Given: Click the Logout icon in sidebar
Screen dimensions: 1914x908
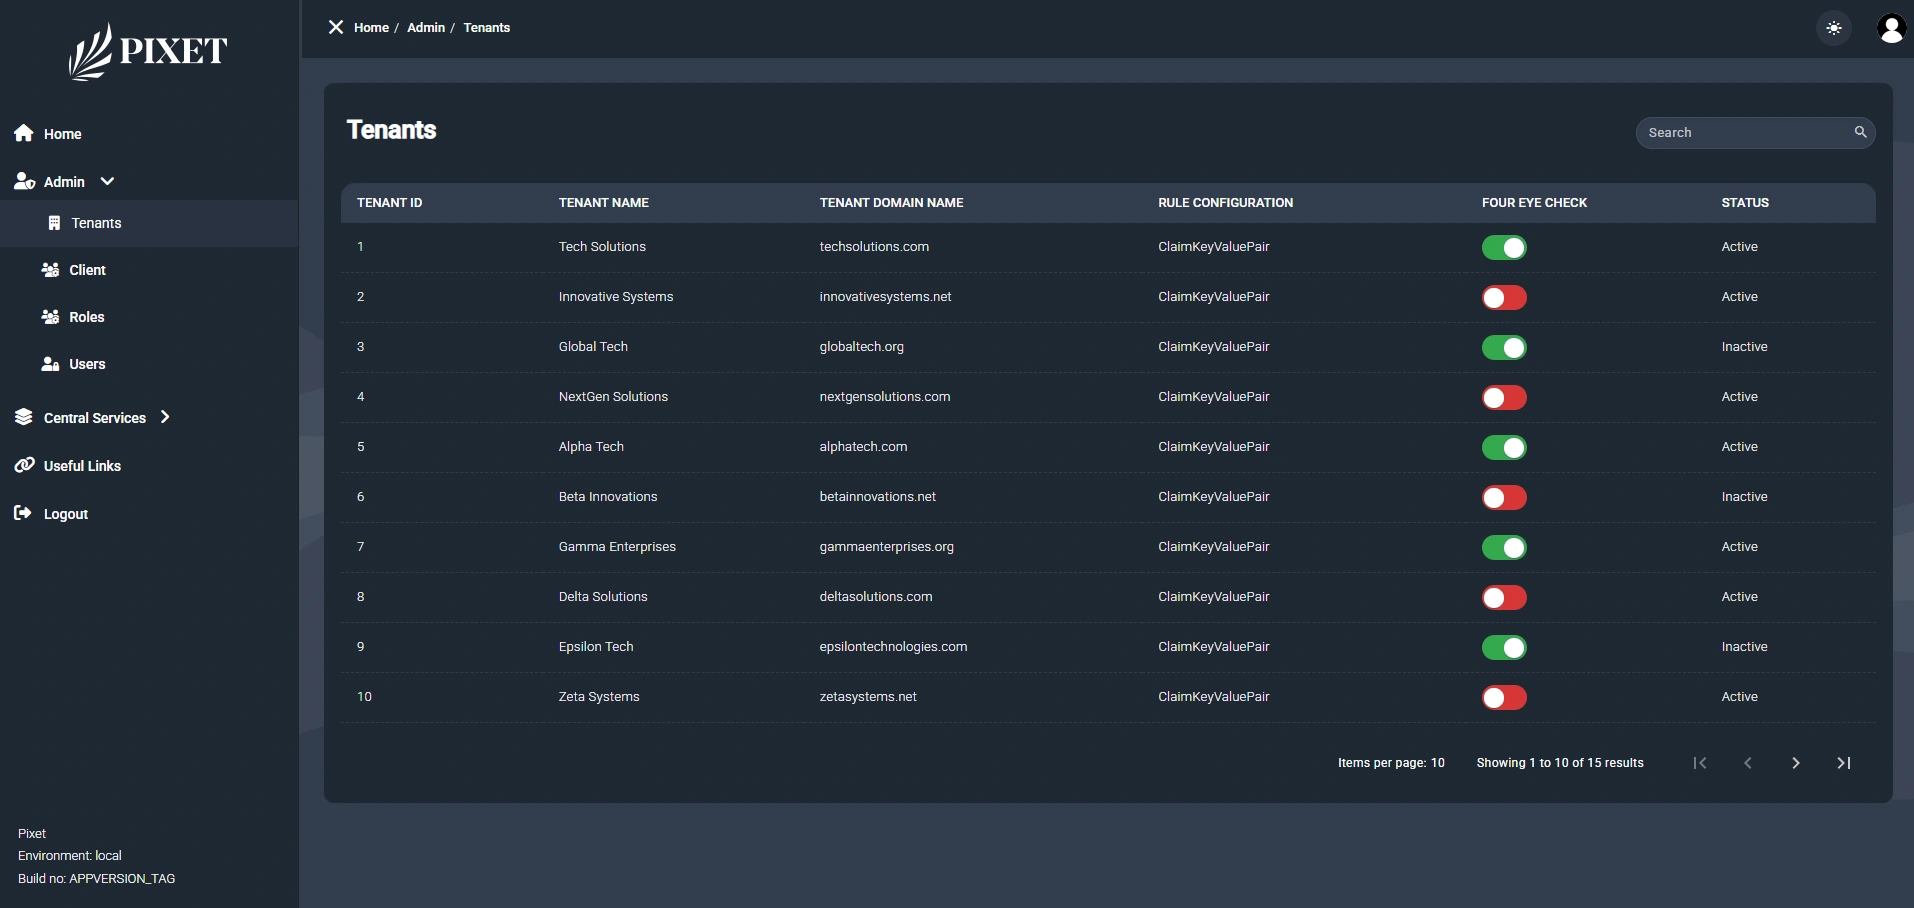Looking at the screenshot, I should pos(23,513).
